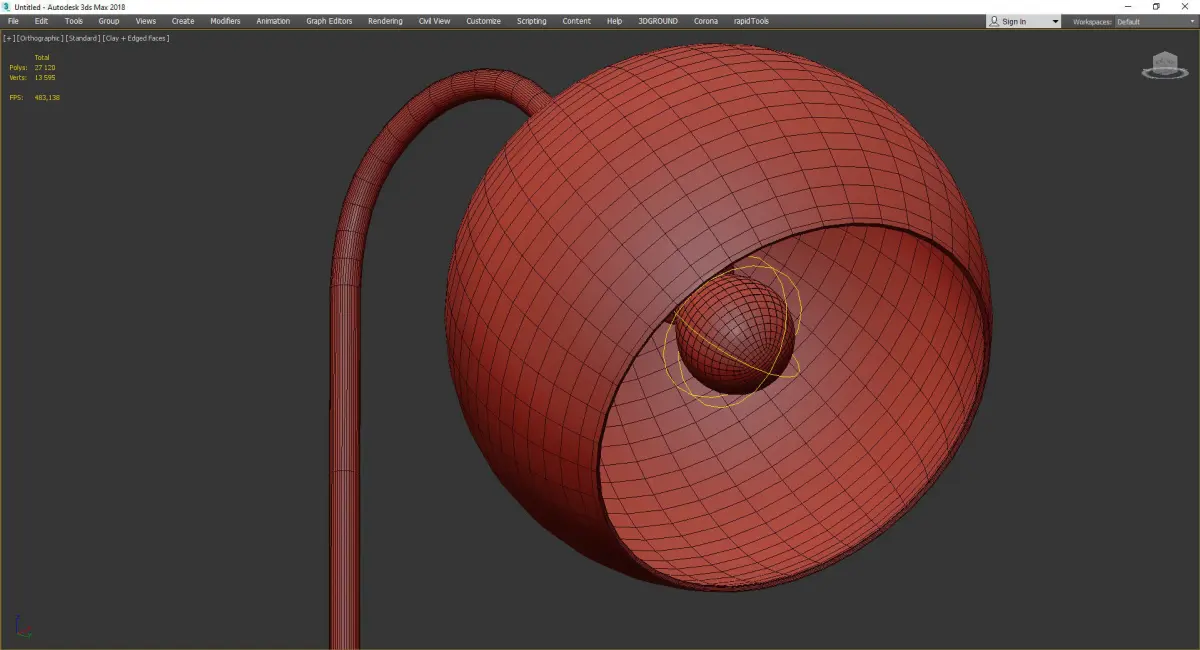1200x650 pixels.
Task: Open the Help menu
Action: [x=614, y=21]
